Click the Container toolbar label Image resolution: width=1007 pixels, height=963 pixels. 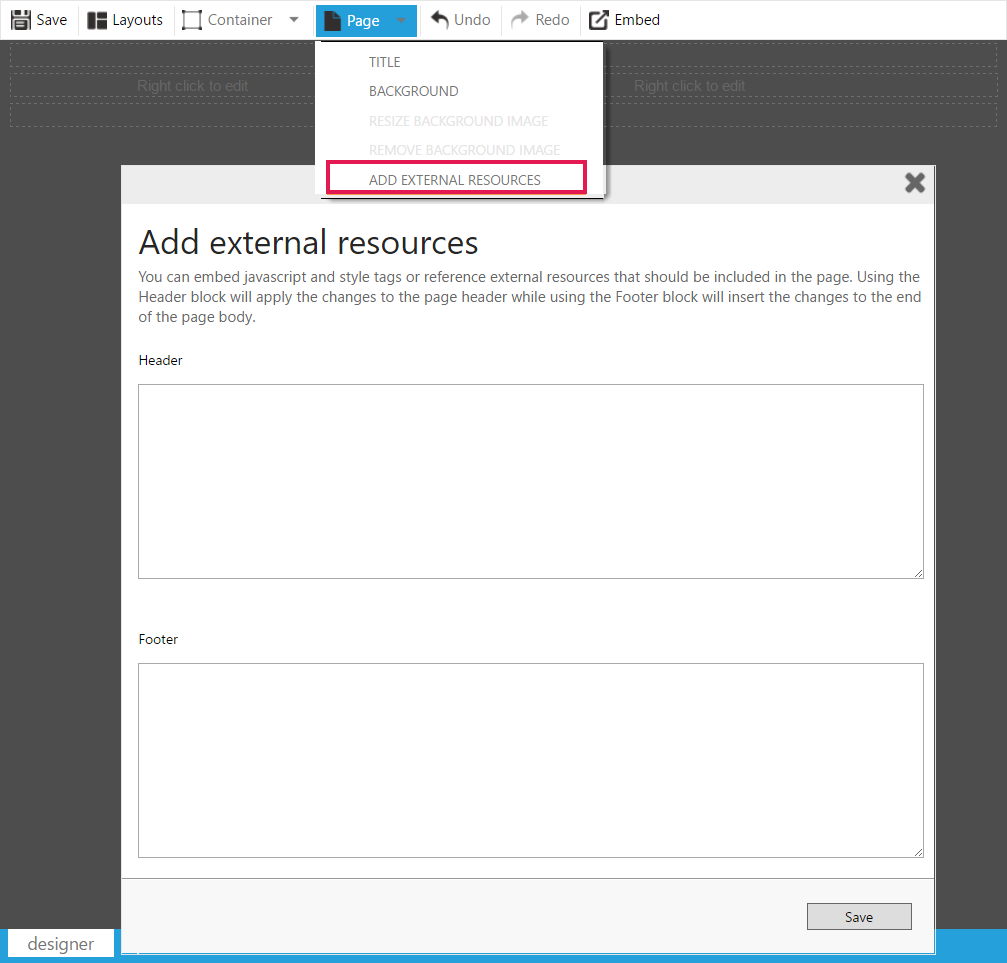240,20
